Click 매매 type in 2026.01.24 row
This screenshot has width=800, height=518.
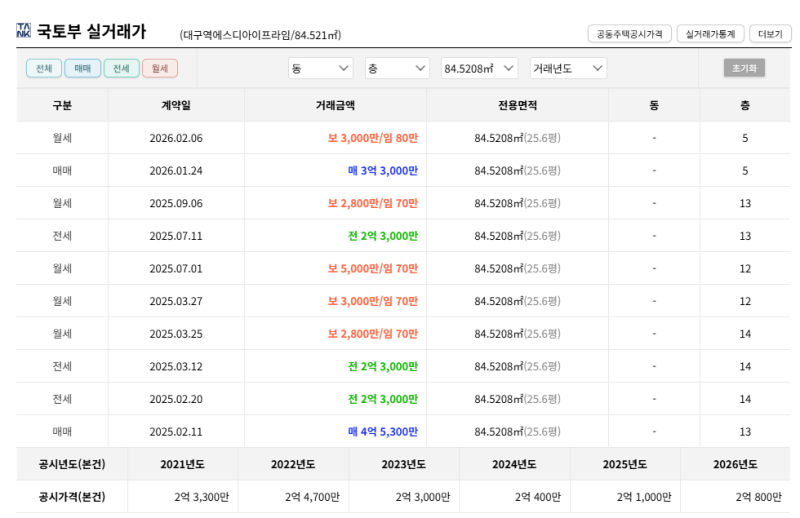pyautogui.click(x=62, y=171)
